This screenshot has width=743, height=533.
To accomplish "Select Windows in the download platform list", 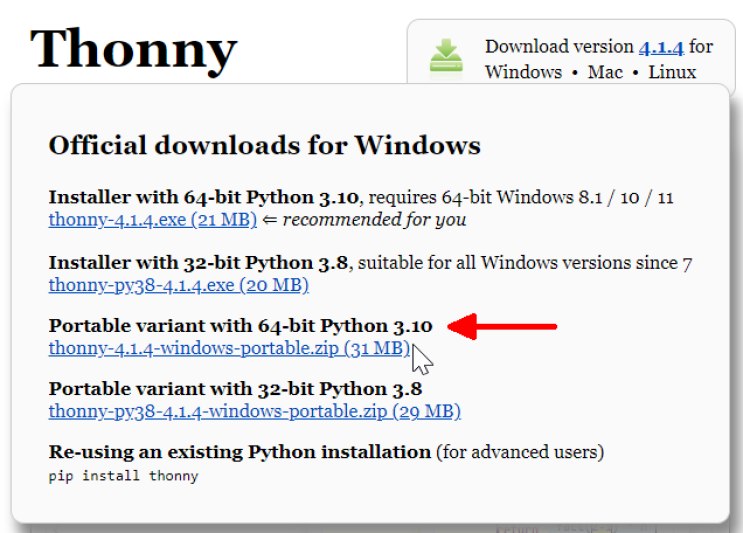I will (520, 72).
